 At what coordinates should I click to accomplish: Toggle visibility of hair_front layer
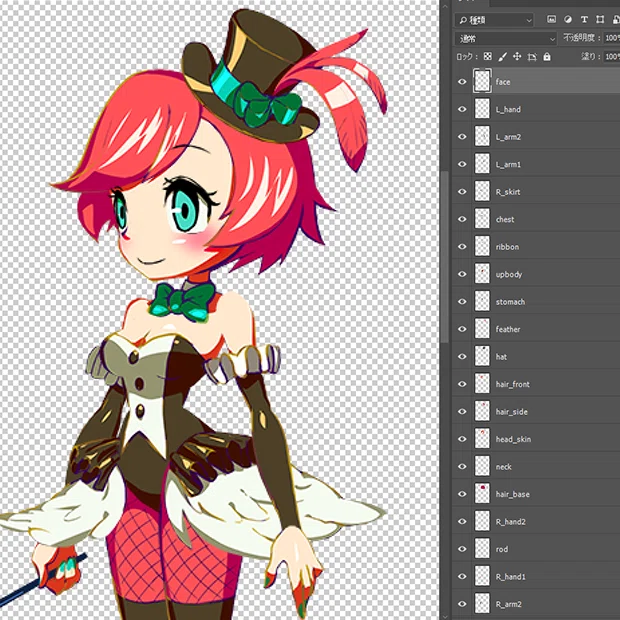point(462,384)
